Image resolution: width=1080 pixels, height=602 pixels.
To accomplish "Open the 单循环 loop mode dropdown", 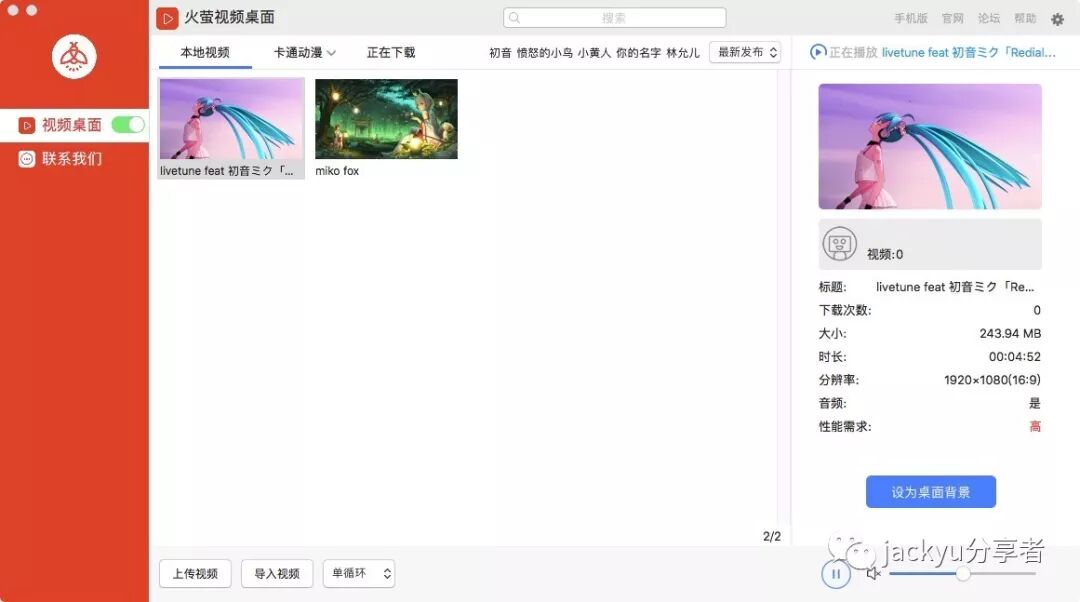I will pos(359,573).
